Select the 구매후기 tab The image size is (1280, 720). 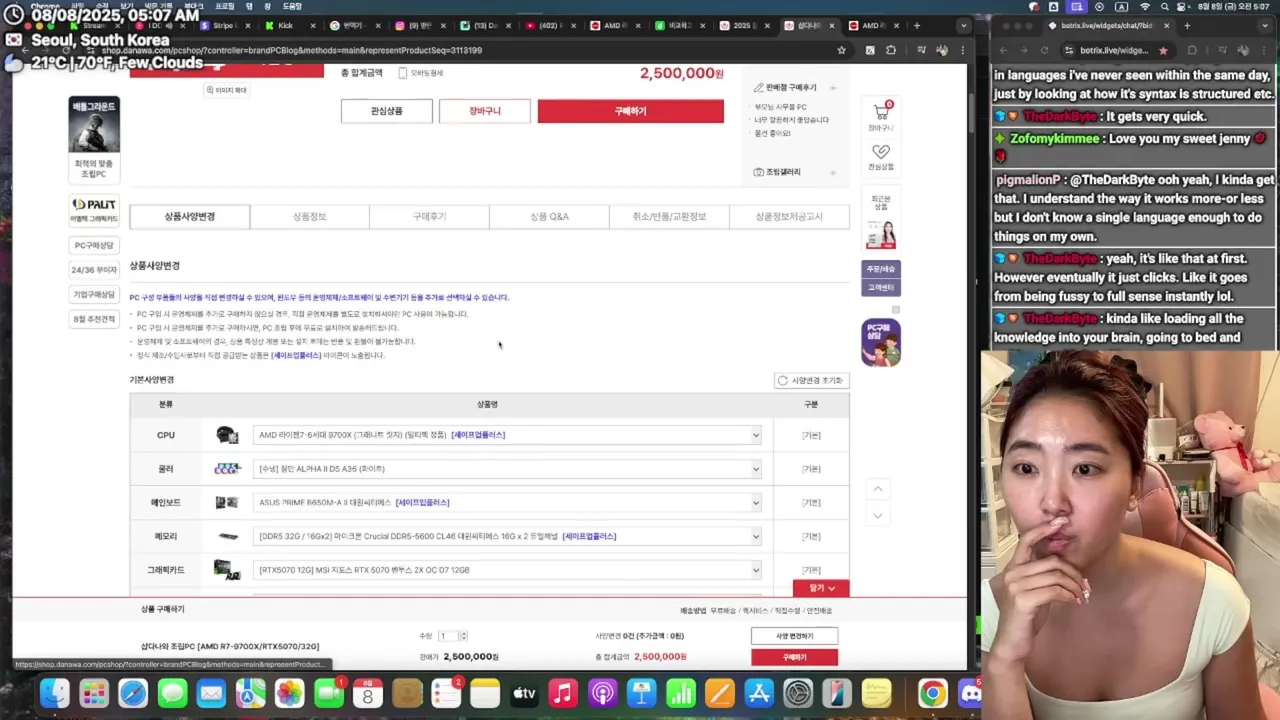429,217
